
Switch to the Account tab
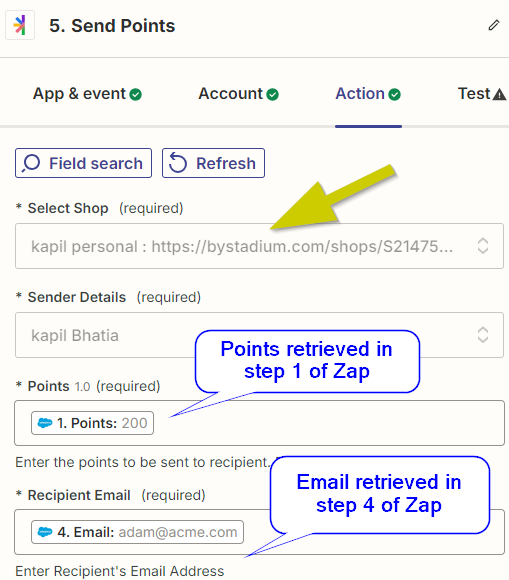click(x=239, y=94)
